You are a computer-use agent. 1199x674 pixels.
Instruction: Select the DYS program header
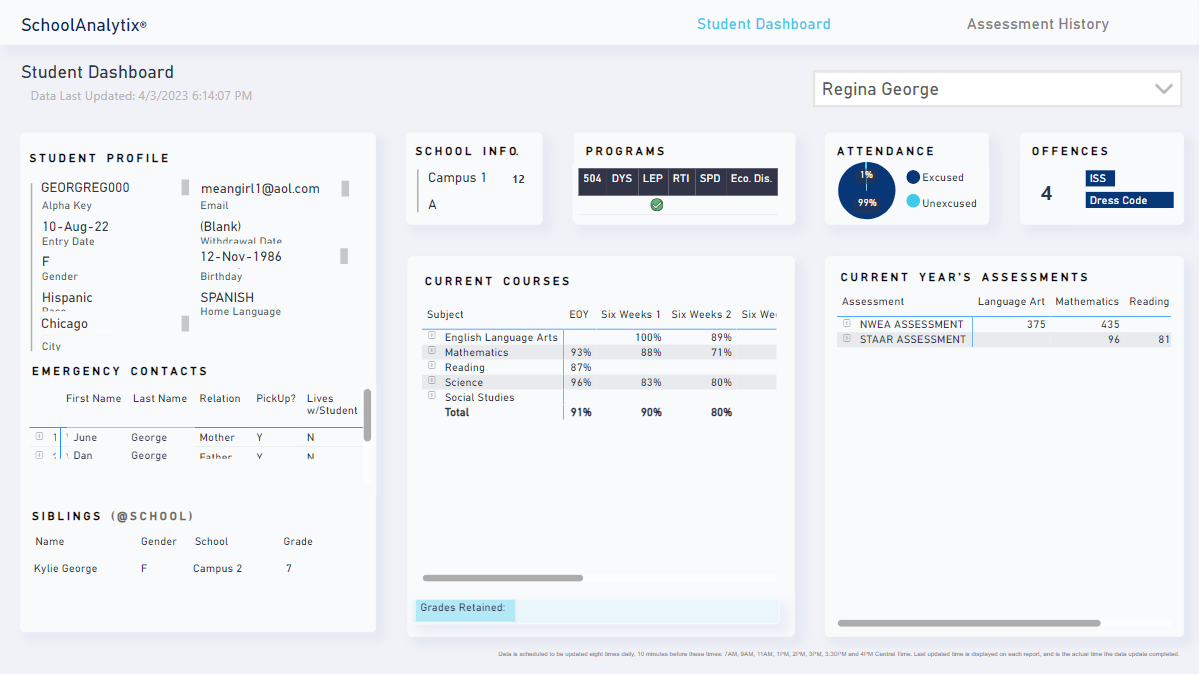point(622,178)
